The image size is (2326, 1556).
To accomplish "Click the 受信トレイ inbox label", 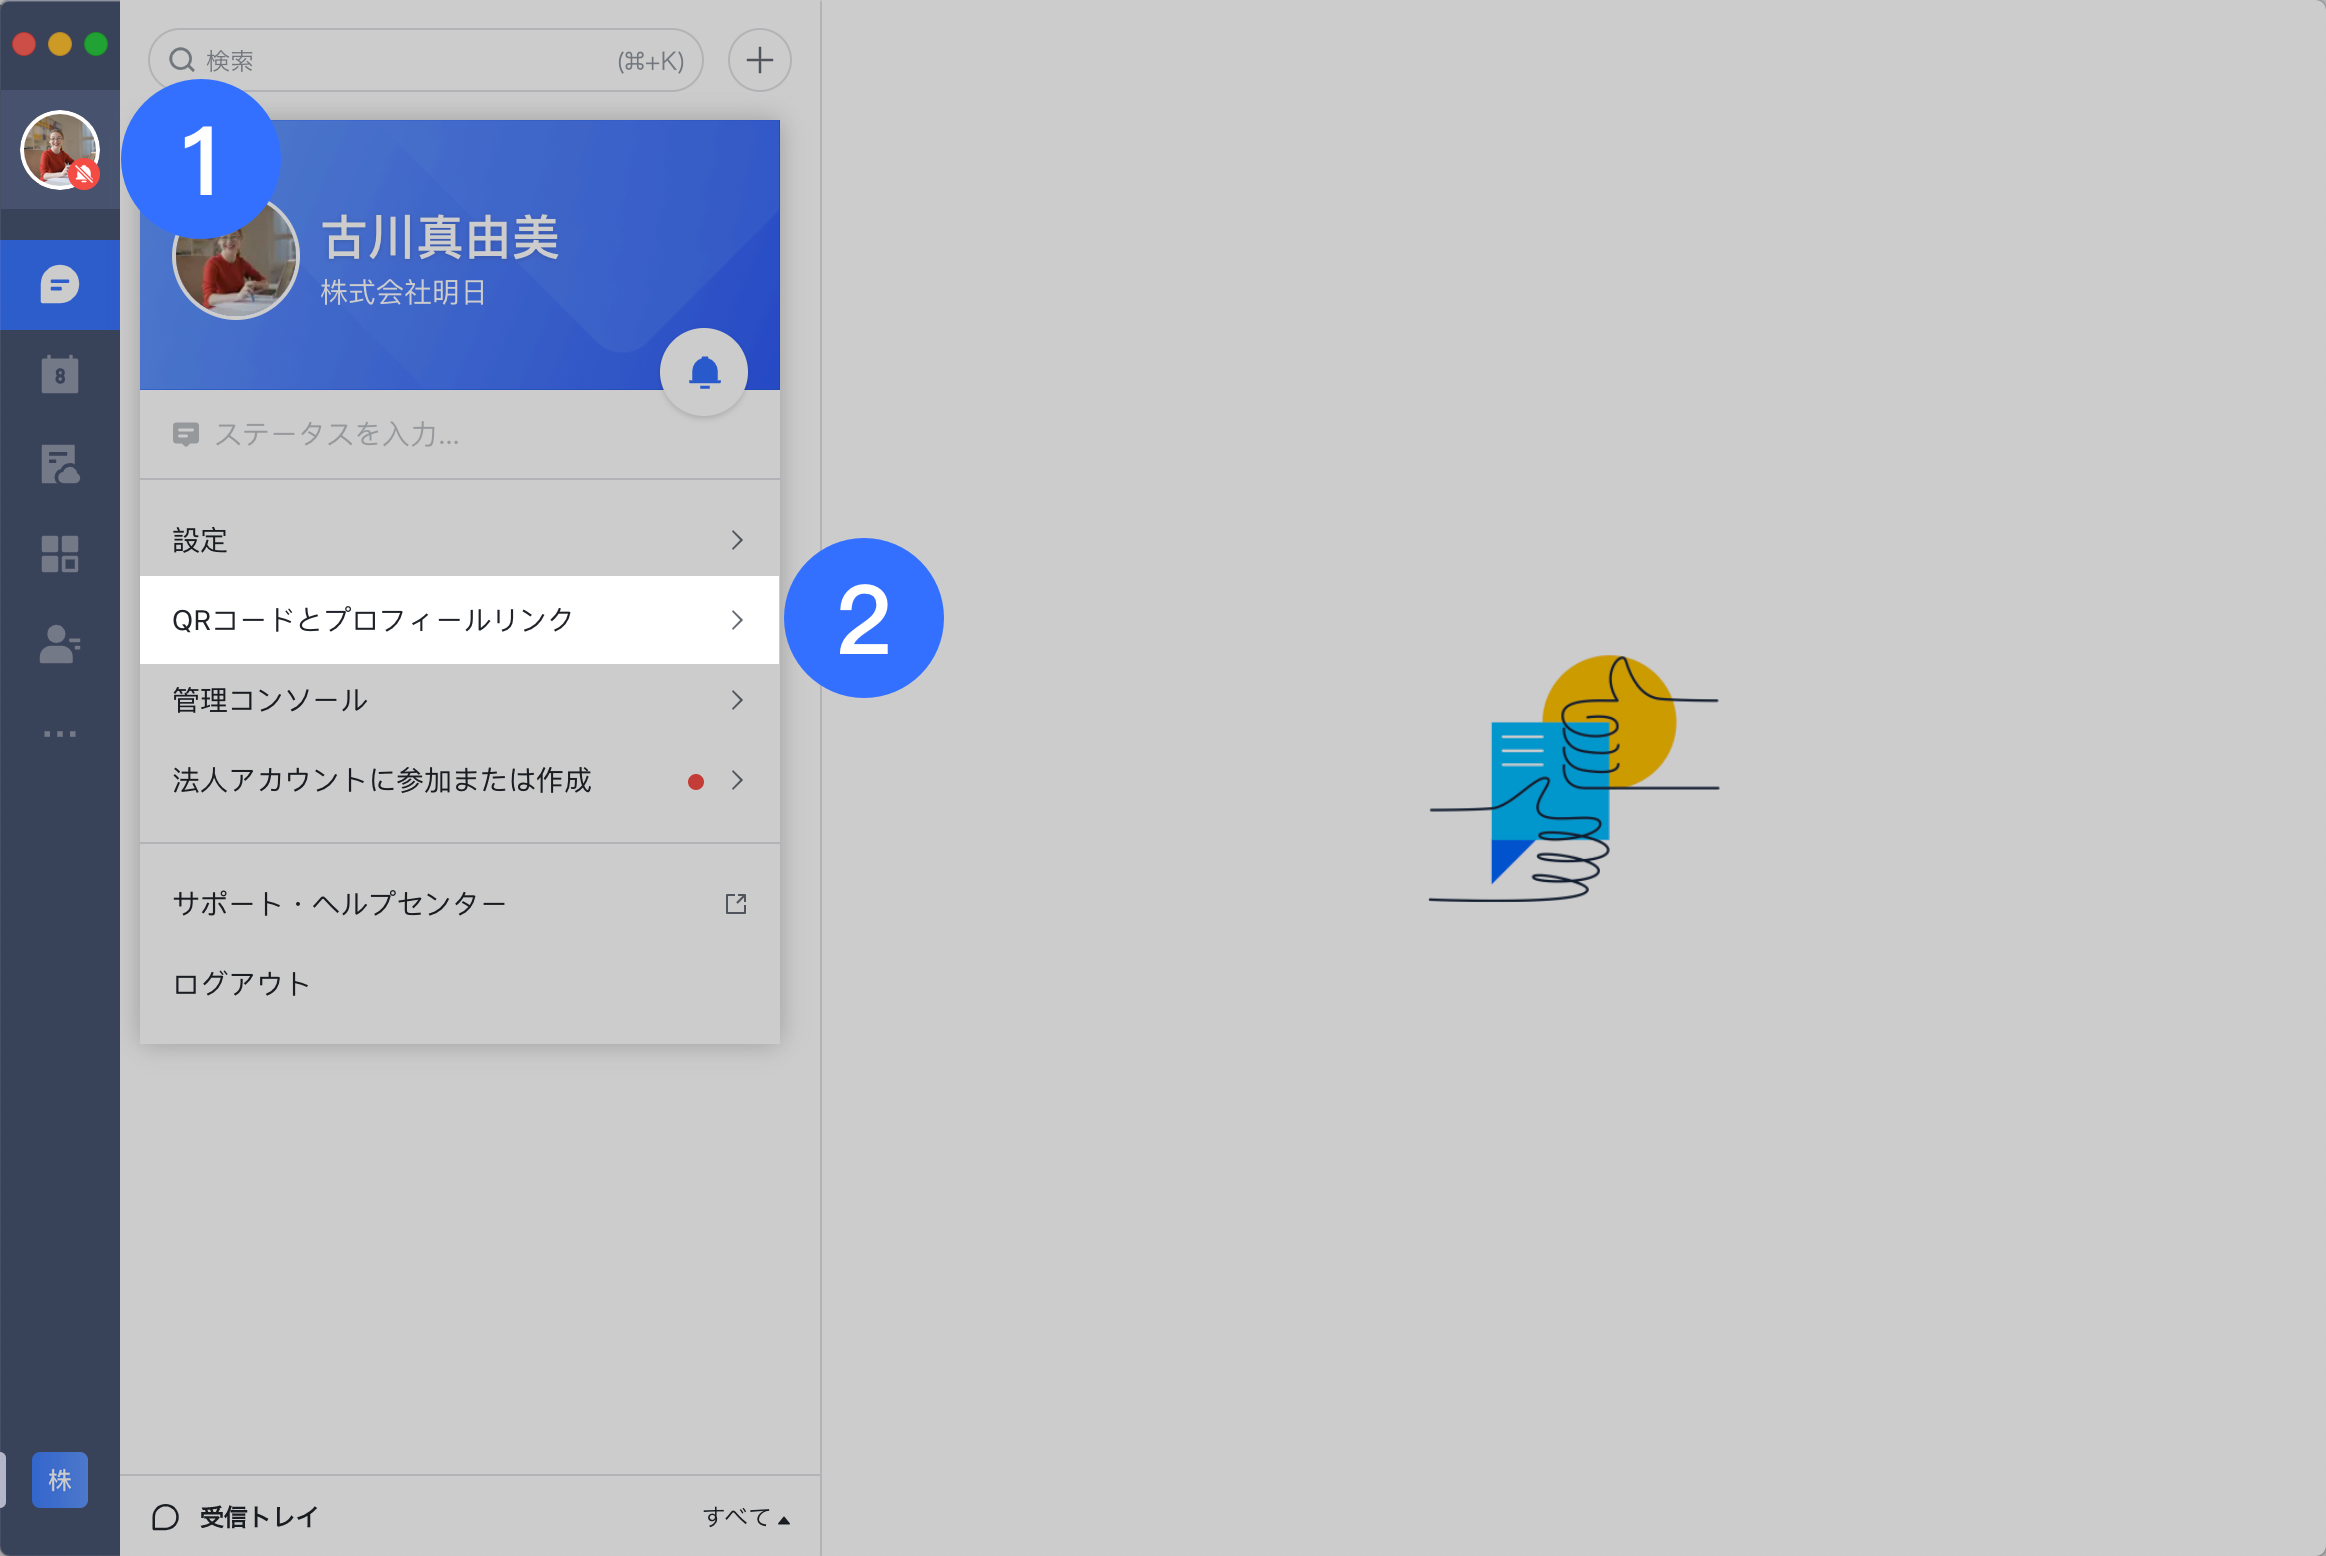I will pyautogui.click(x=257, y=1516).
